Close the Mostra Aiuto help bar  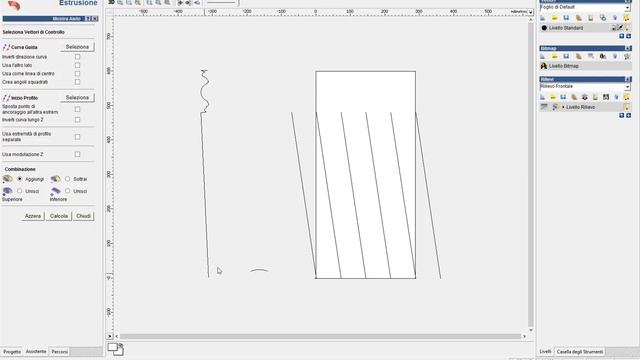95,19
